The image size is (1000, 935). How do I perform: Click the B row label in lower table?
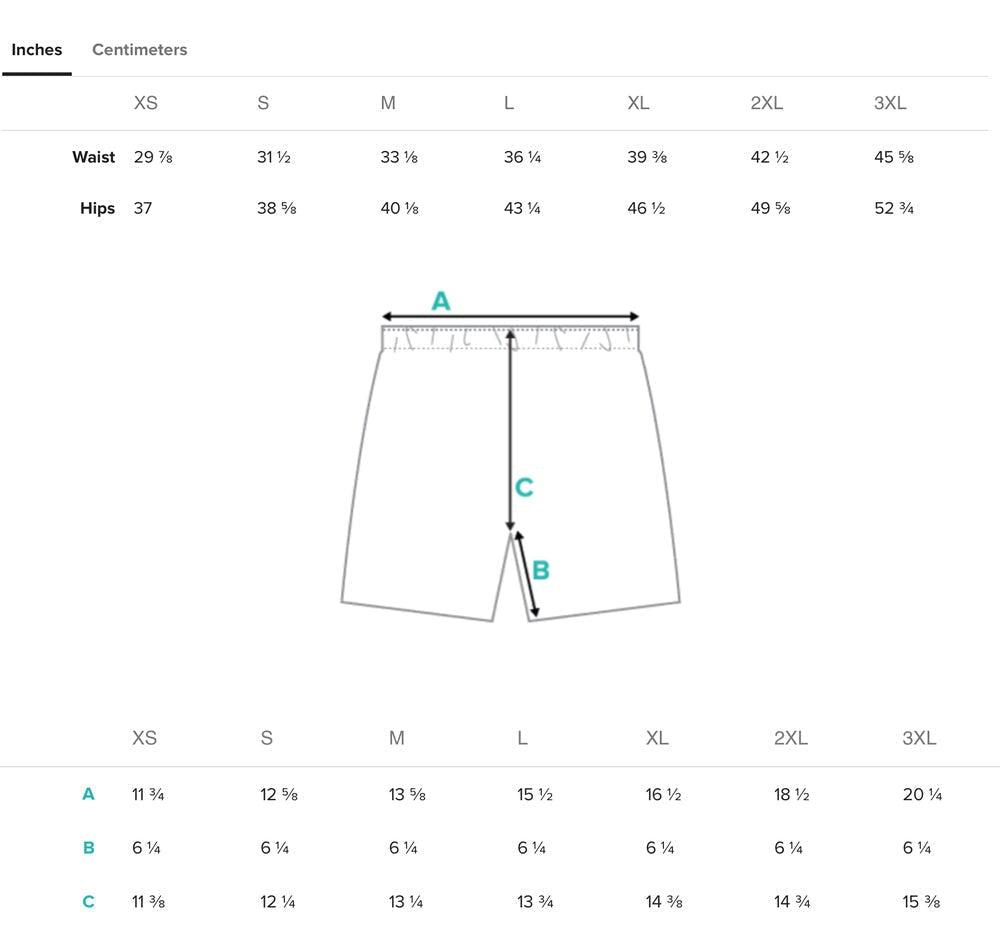88,848
